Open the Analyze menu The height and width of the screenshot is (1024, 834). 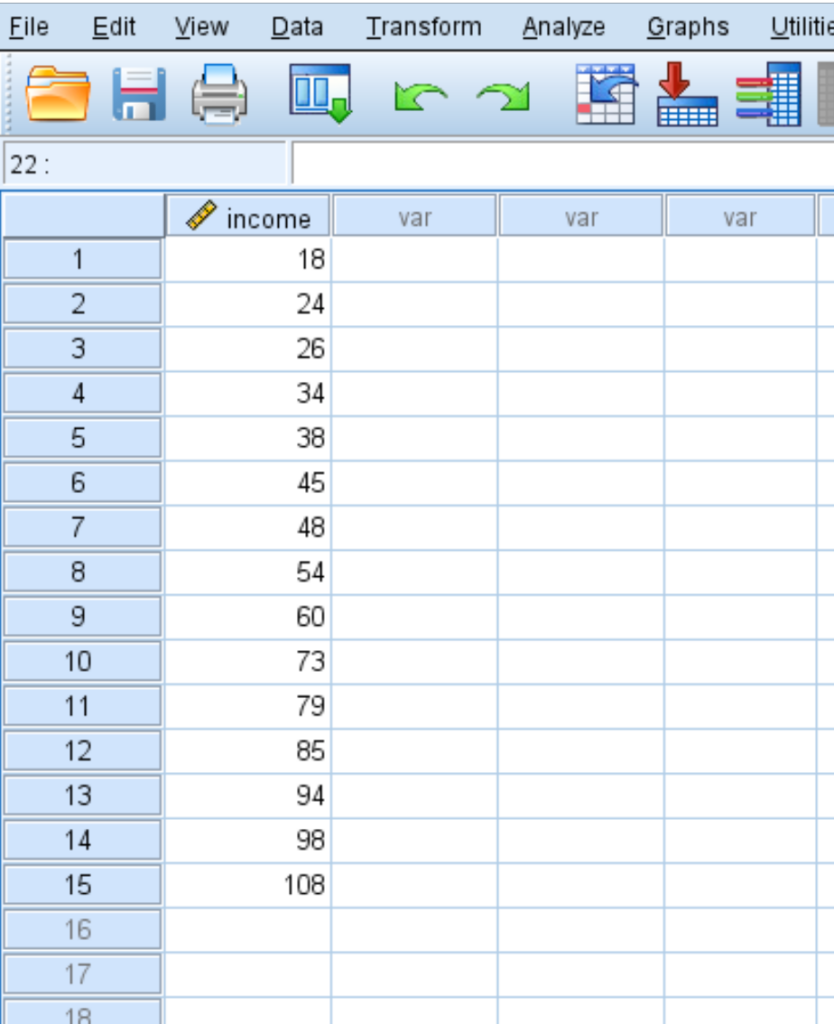(563, 27)
